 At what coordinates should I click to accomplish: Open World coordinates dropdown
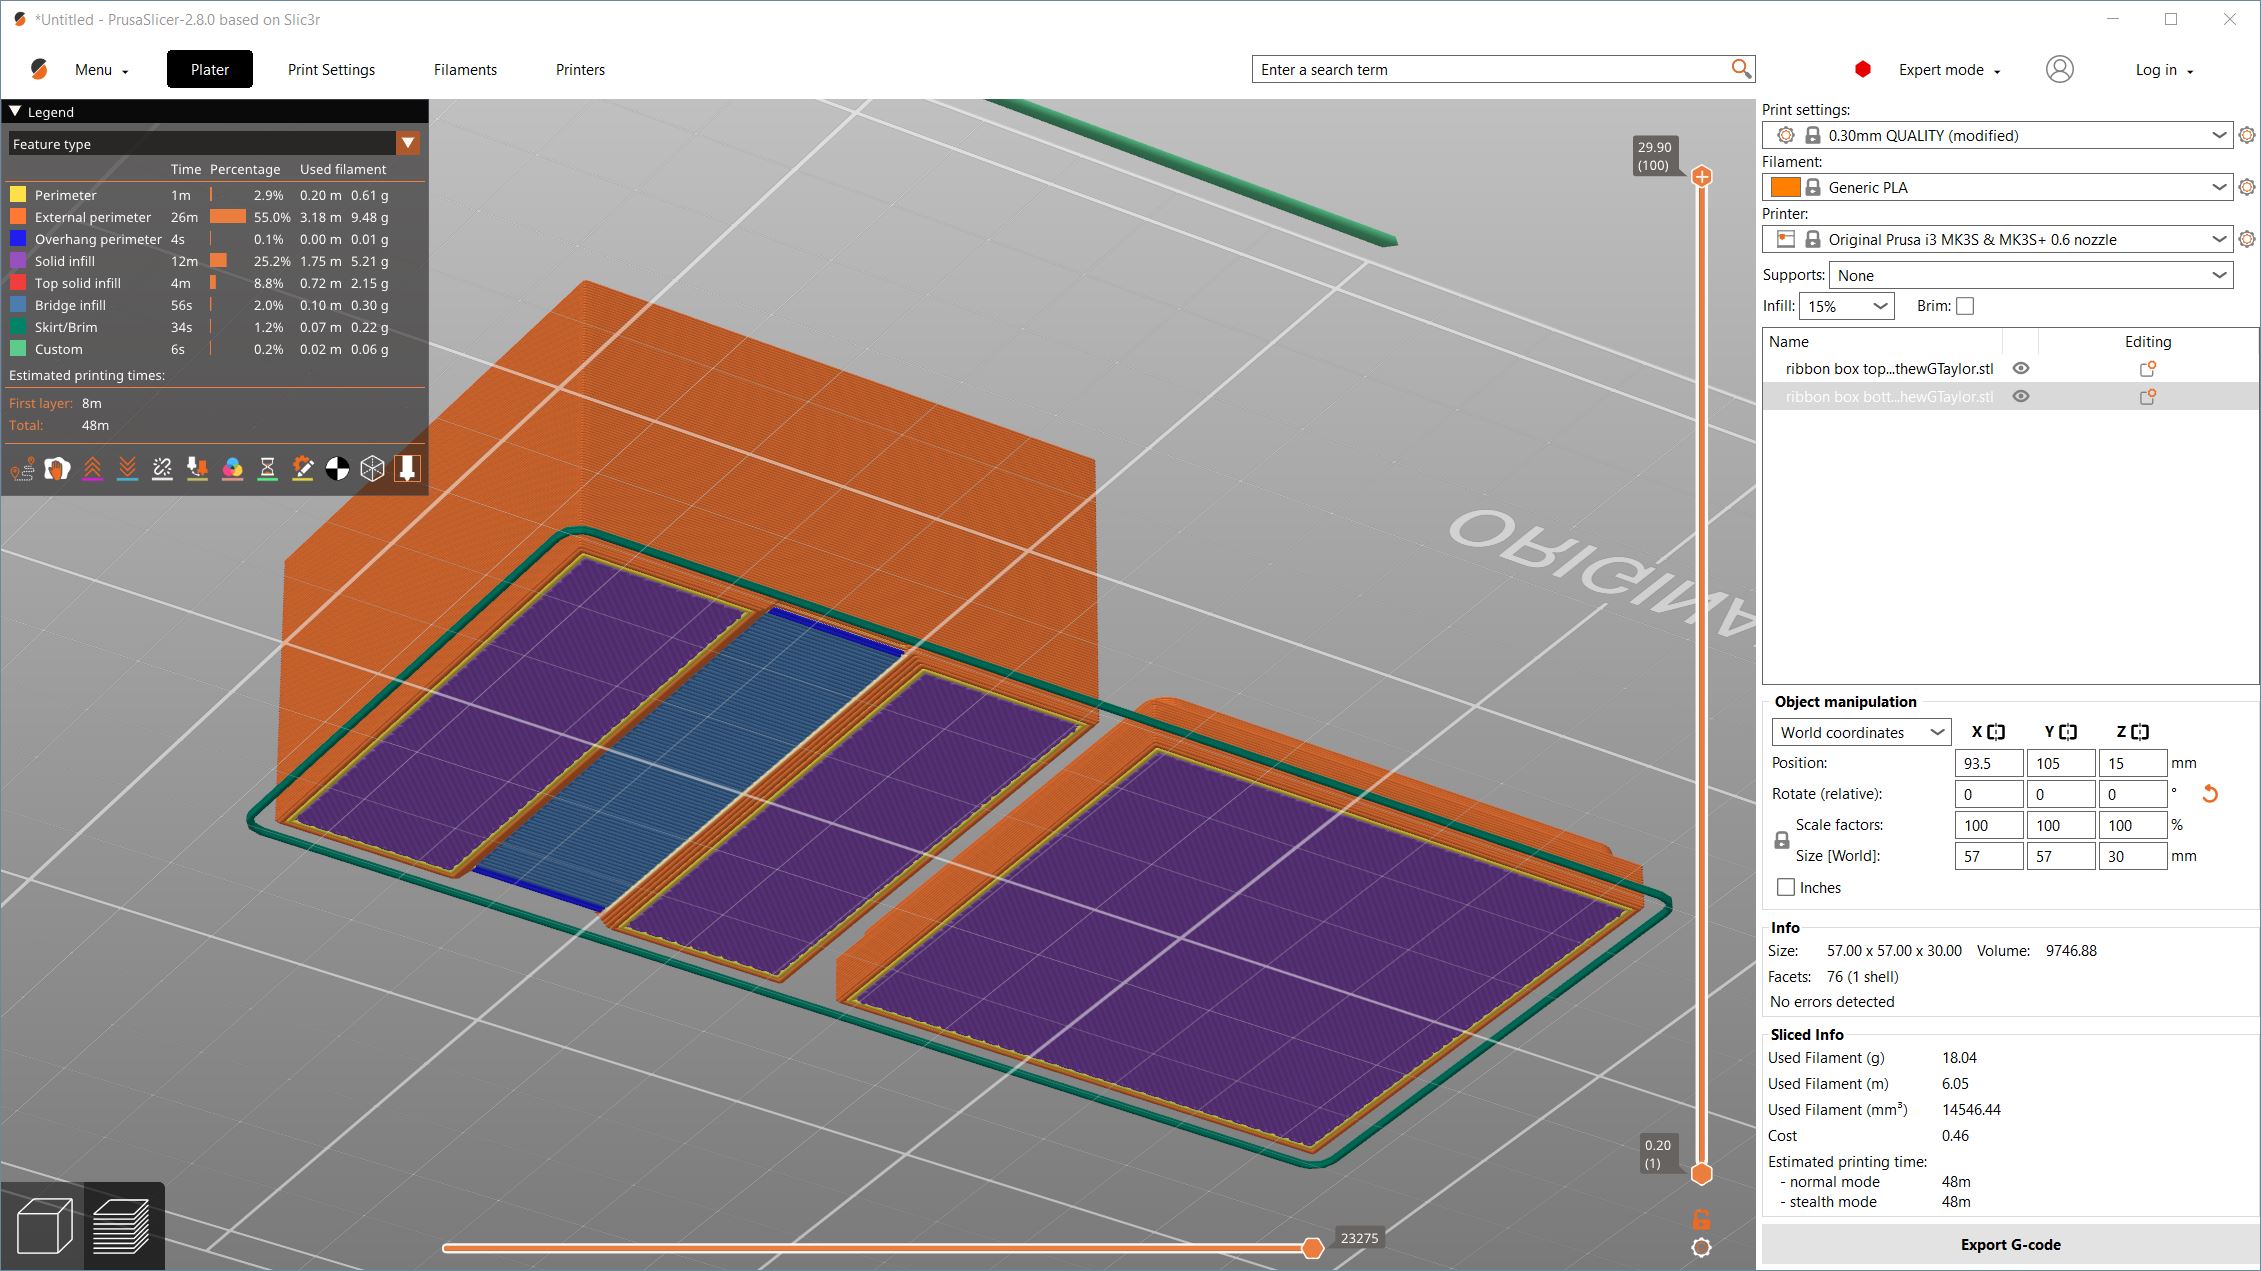pyautogui.click(x=1861, y=732)
